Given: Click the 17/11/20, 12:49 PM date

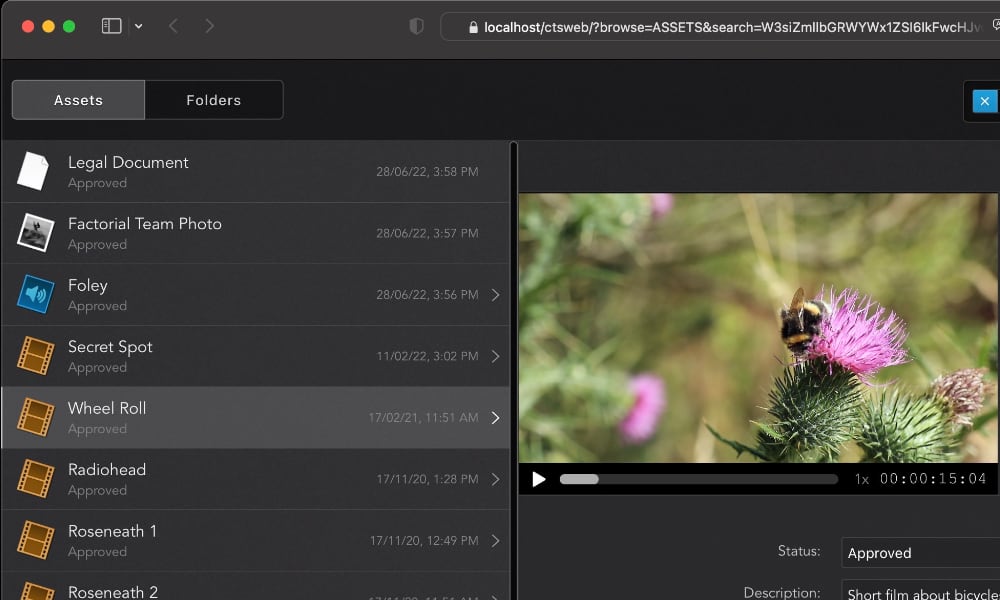Looking at the screenshot, I should pos(424,541).
